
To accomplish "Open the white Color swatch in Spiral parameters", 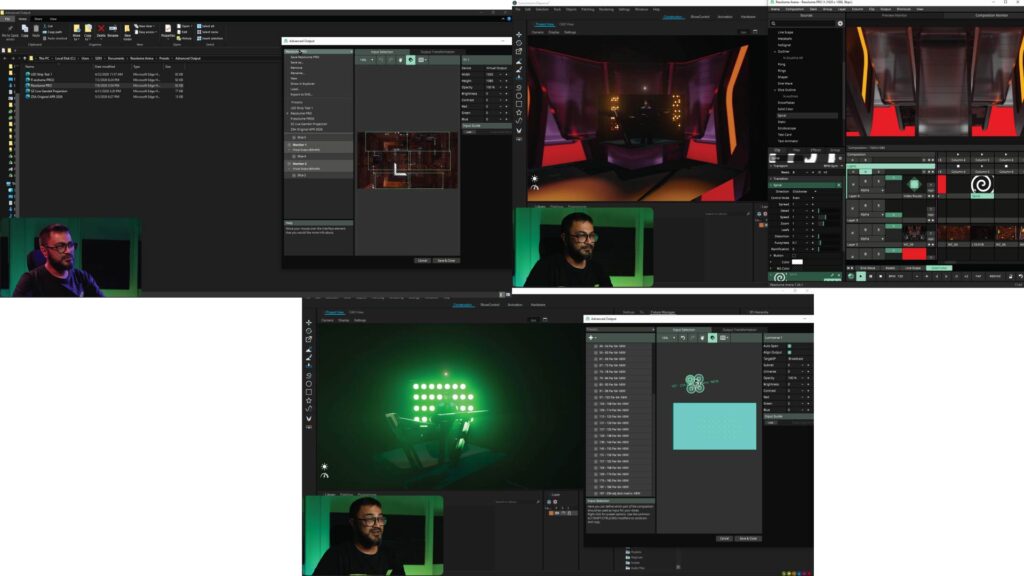I will coord(797,262).
